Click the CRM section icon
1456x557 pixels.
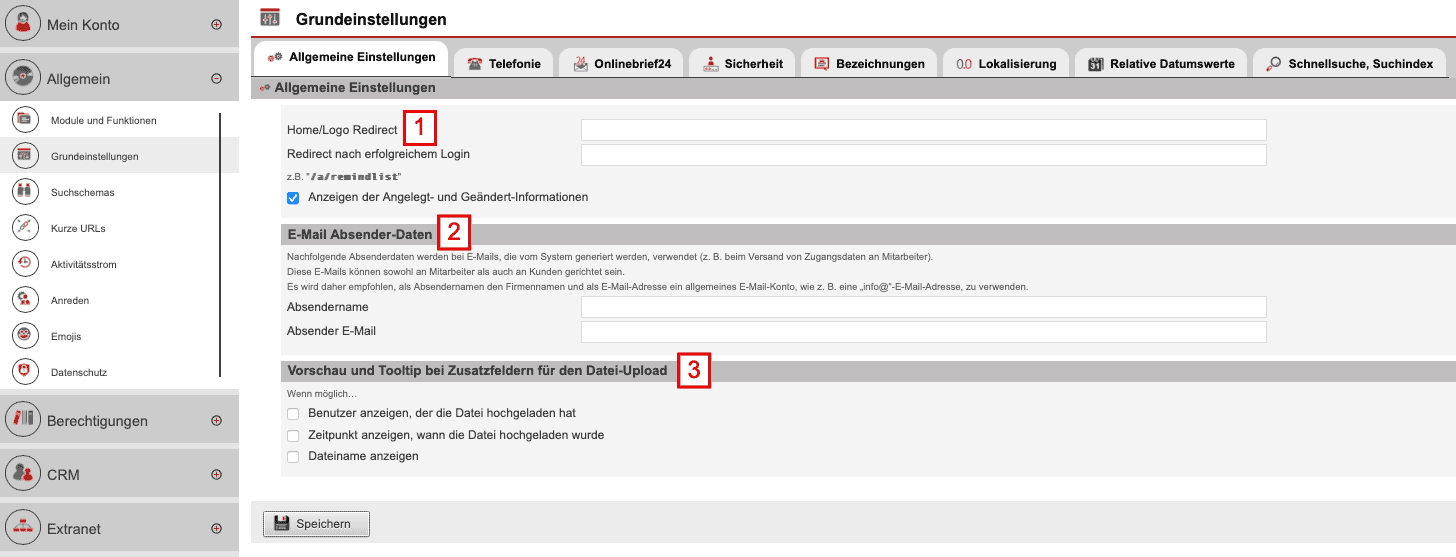(x=24, y=474)
